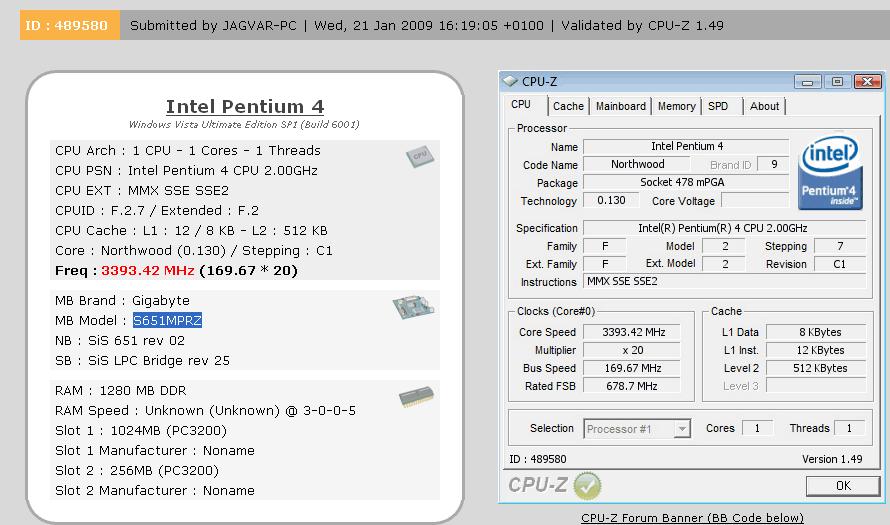
Task: Click the NB : SiS 651 rev 02 line
Action: pos(120,341)
